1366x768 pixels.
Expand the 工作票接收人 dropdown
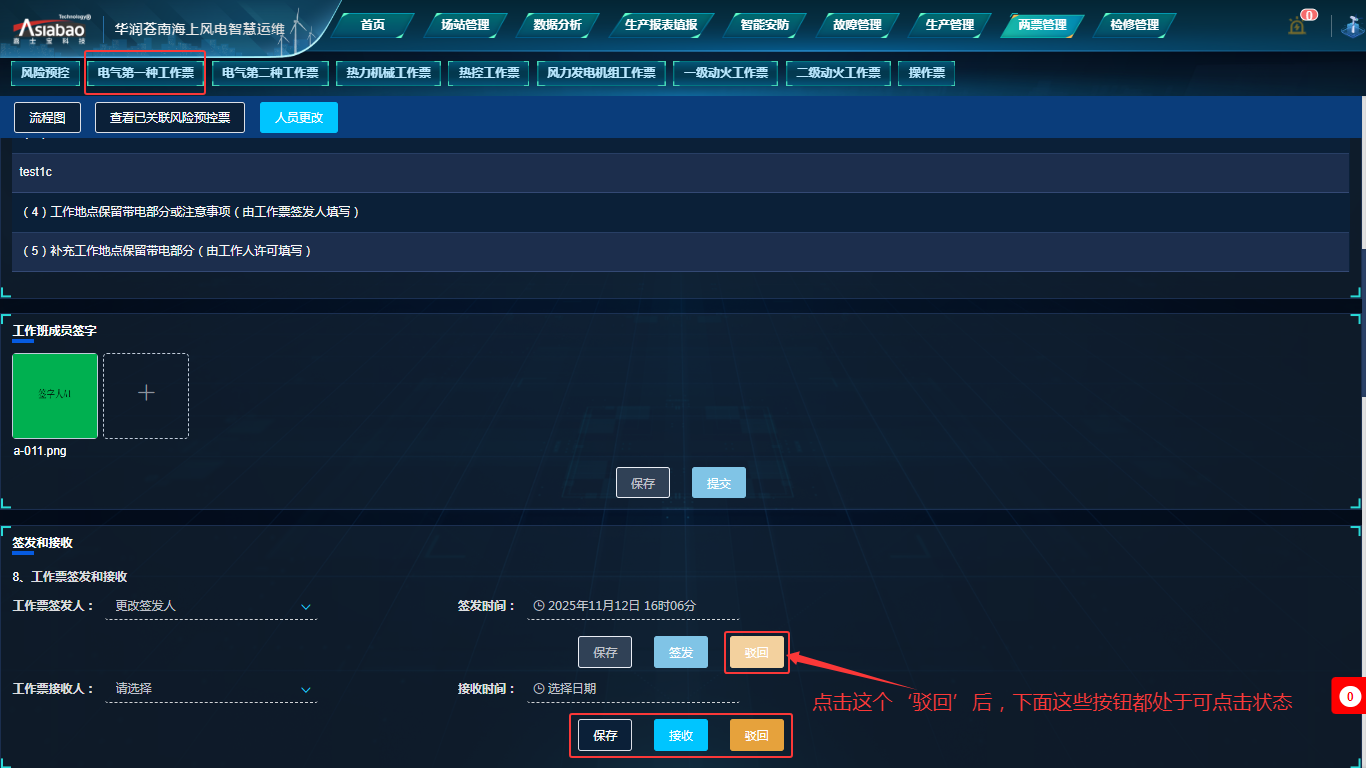tap(306, 689)
